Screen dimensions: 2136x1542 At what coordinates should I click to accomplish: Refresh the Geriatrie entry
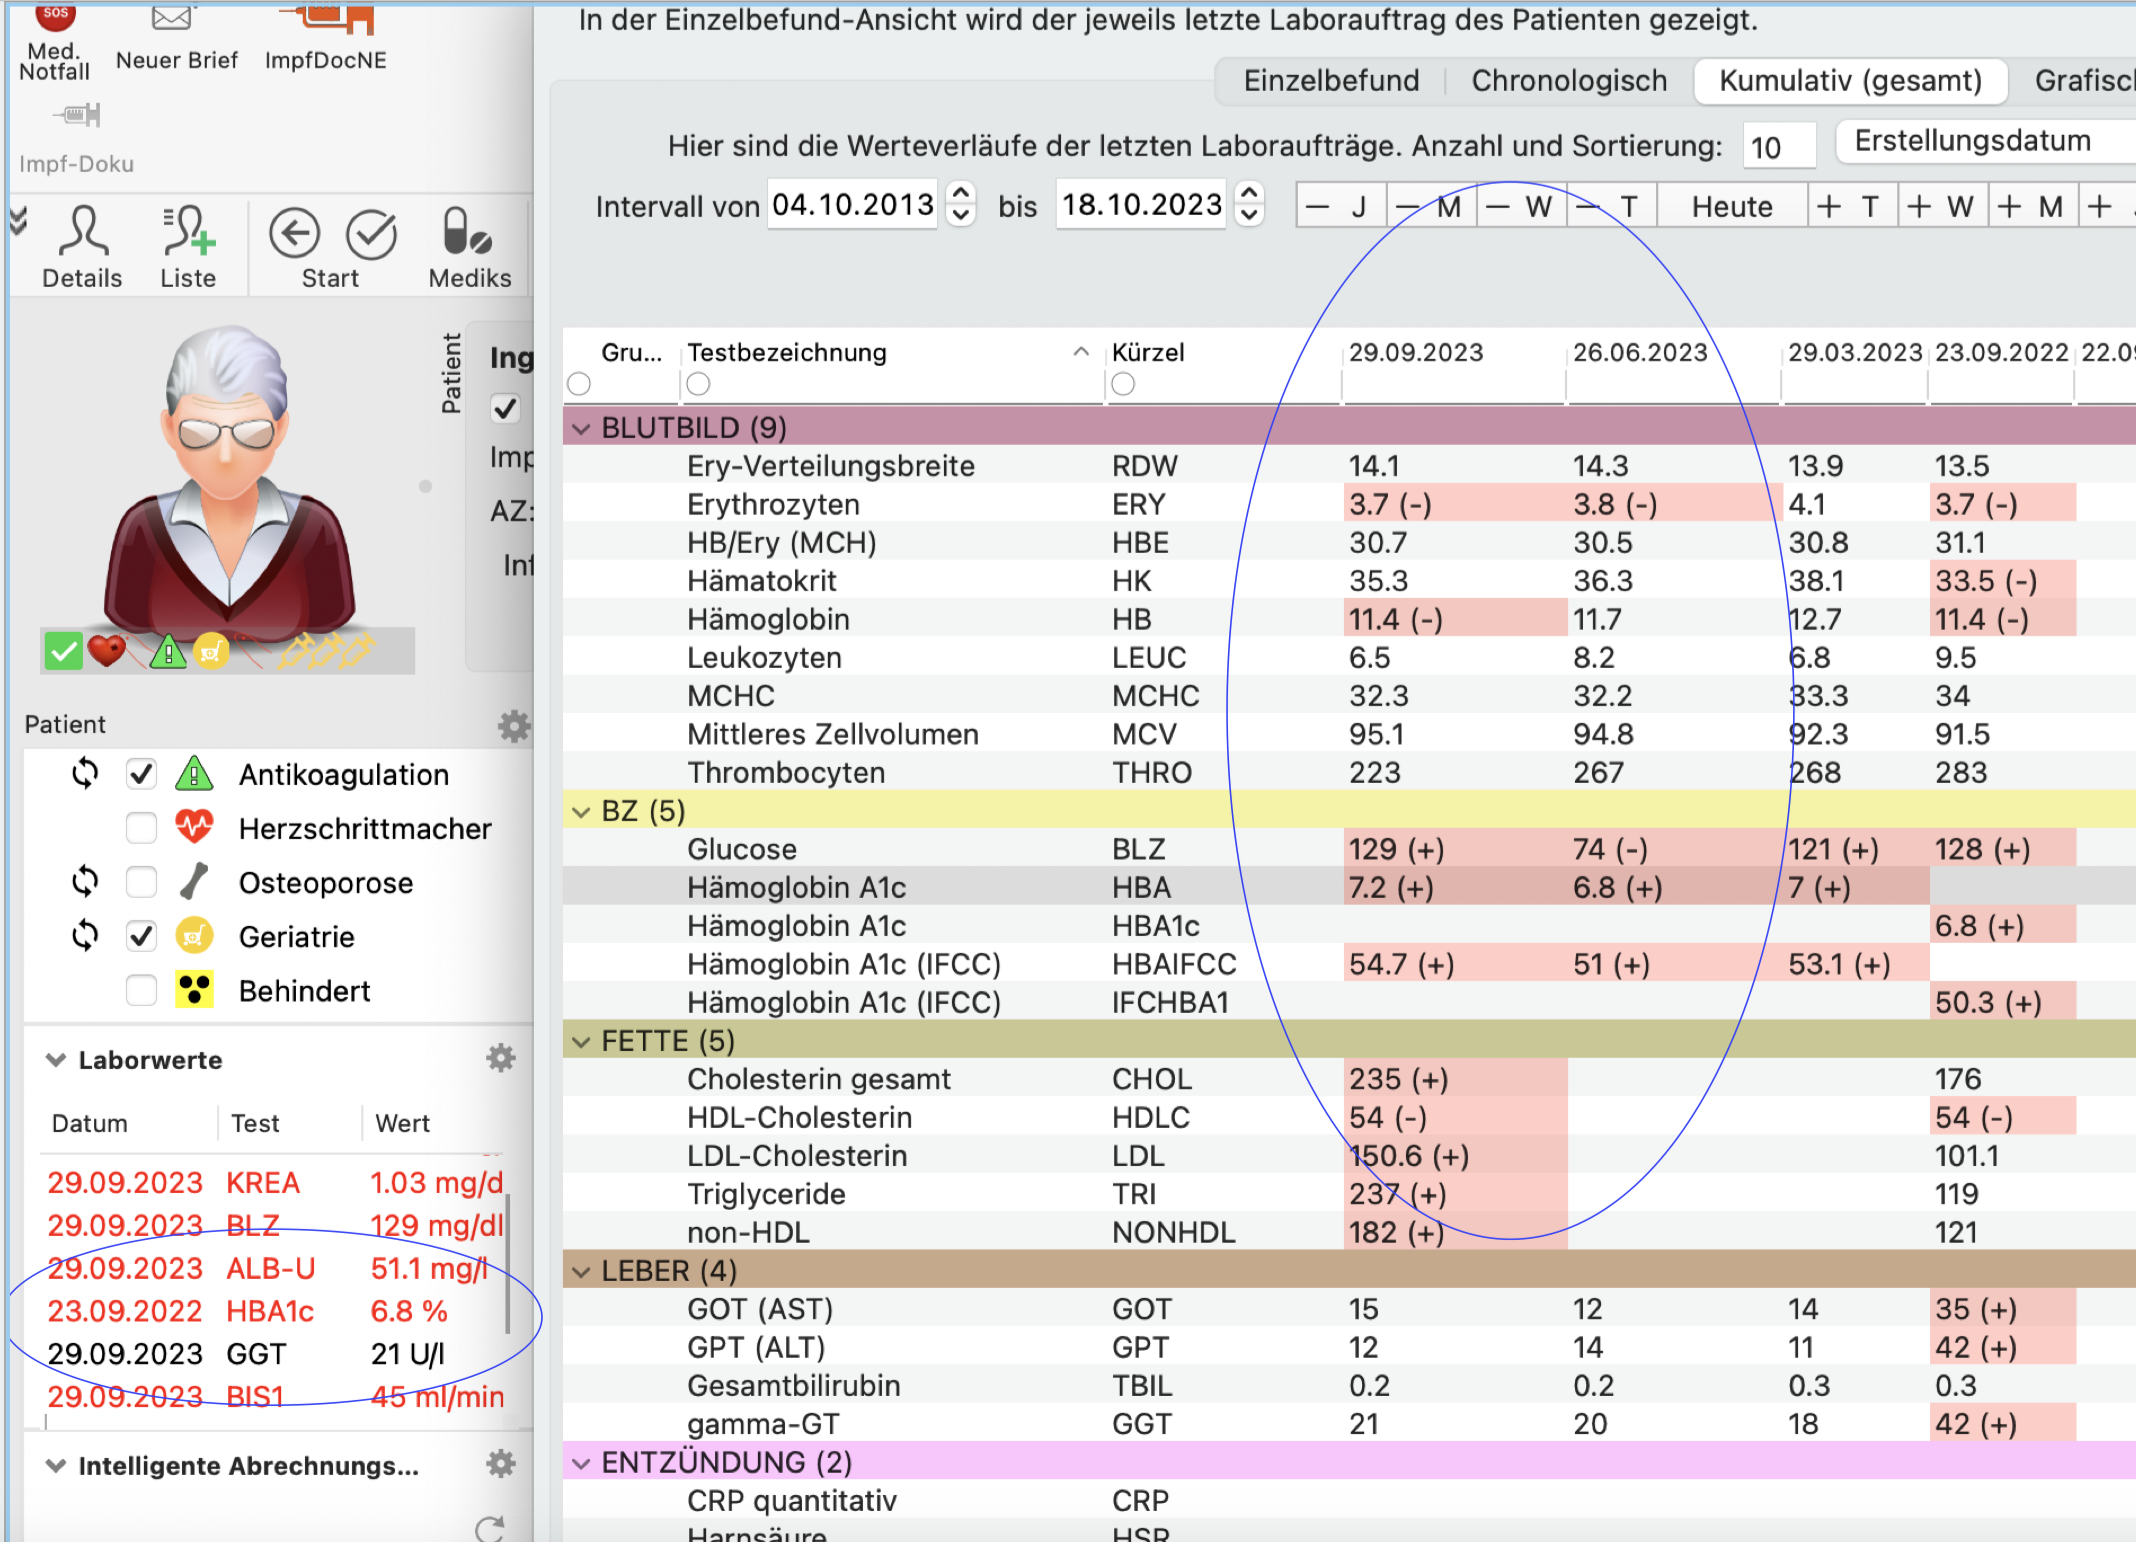[85, 935]
